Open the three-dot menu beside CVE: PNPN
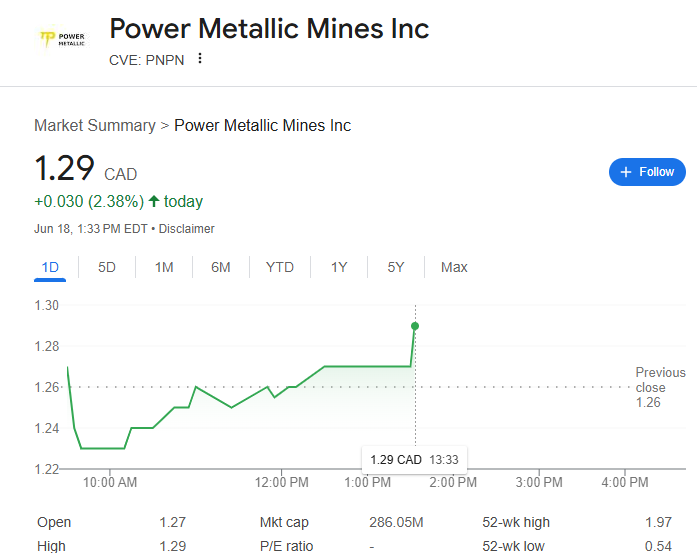 (x=200, y=58)
